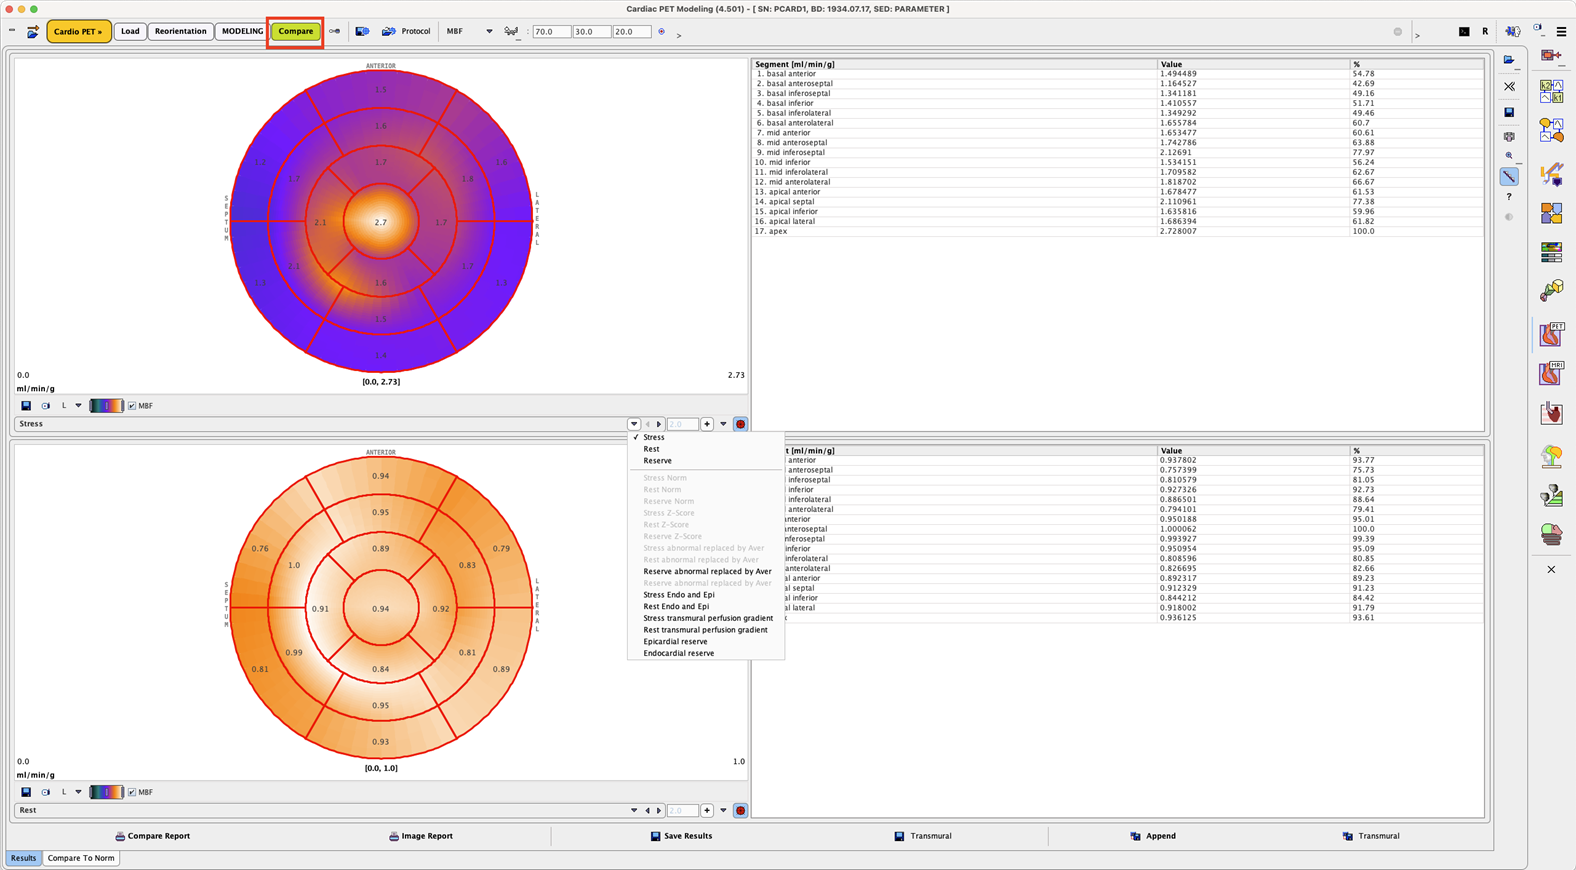Click the monitor icon left of Protocol

click(362, 32)
